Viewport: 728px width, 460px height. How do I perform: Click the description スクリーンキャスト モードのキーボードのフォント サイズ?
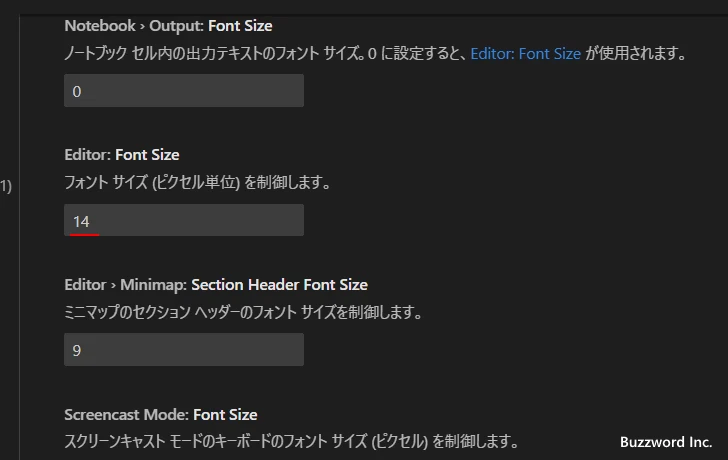[291, 441]
